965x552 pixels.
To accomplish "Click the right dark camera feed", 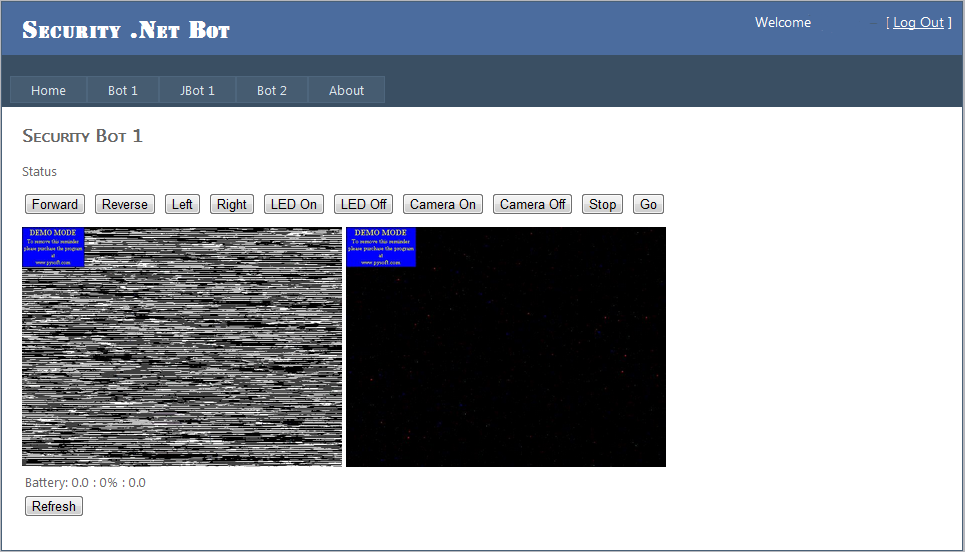I will (506, 347).
